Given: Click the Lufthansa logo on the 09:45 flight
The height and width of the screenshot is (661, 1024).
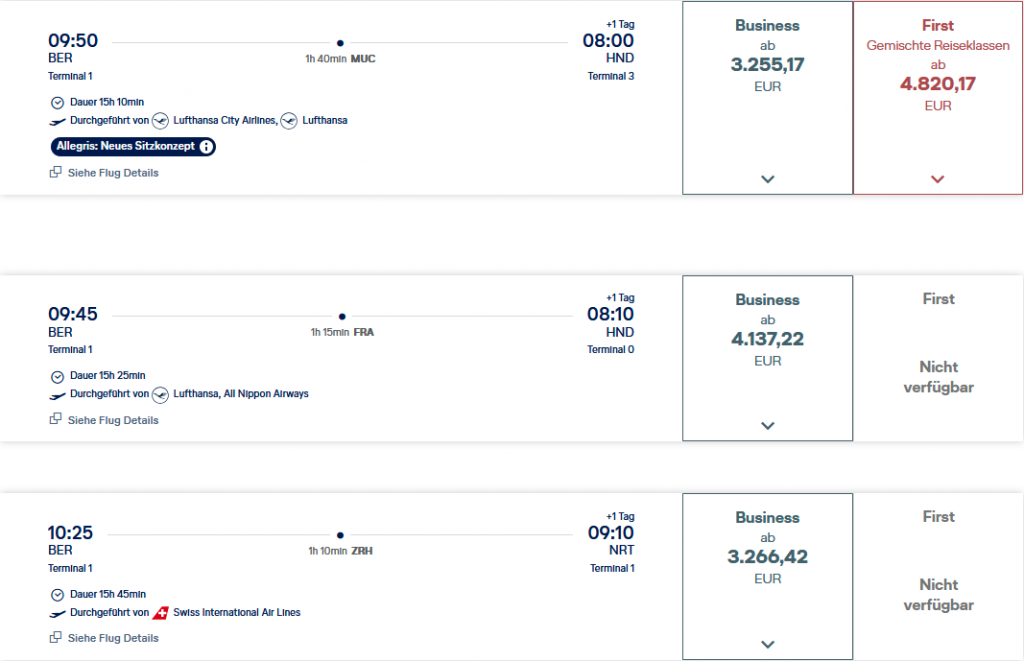Looking at the screenshot, I should [x=161, y=394].
